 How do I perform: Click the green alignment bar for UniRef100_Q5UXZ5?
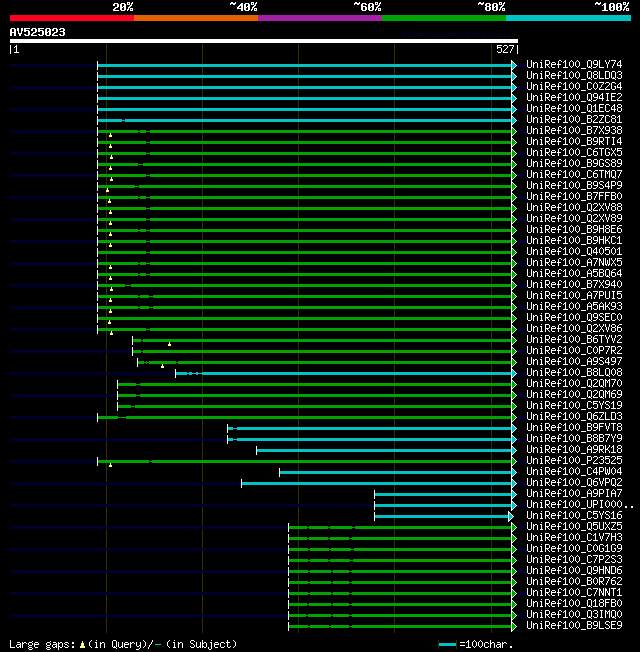click(x=400, y=527)
